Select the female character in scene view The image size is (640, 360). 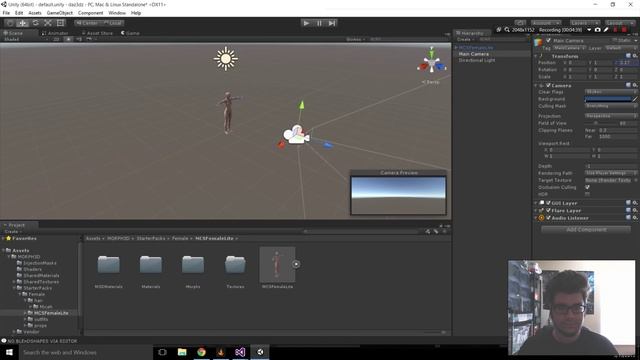[x=228, y=113]
